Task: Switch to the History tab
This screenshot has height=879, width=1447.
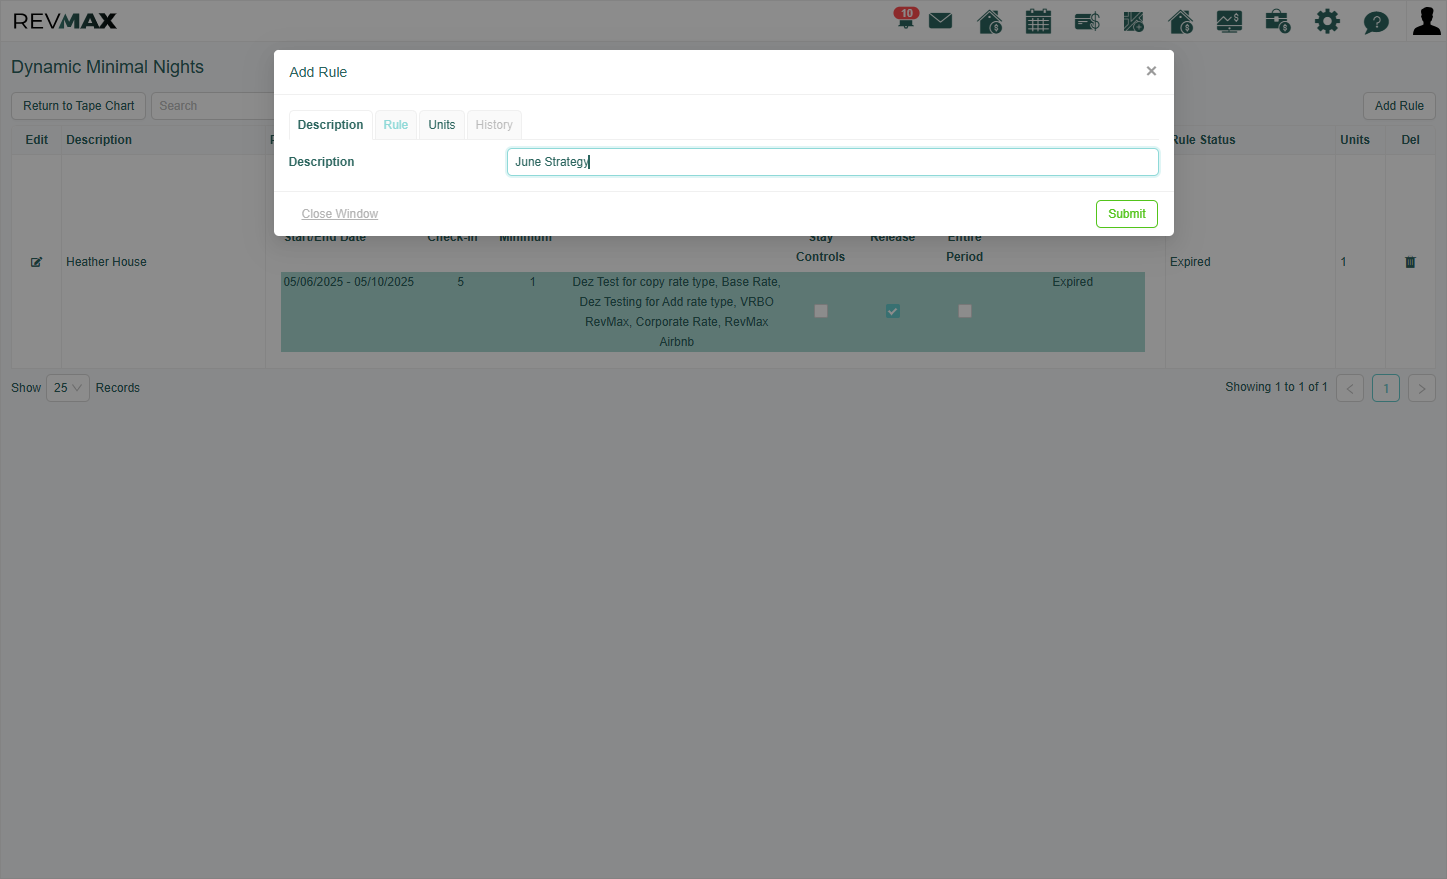Action: pyautogui.click(x=494, y=125)
